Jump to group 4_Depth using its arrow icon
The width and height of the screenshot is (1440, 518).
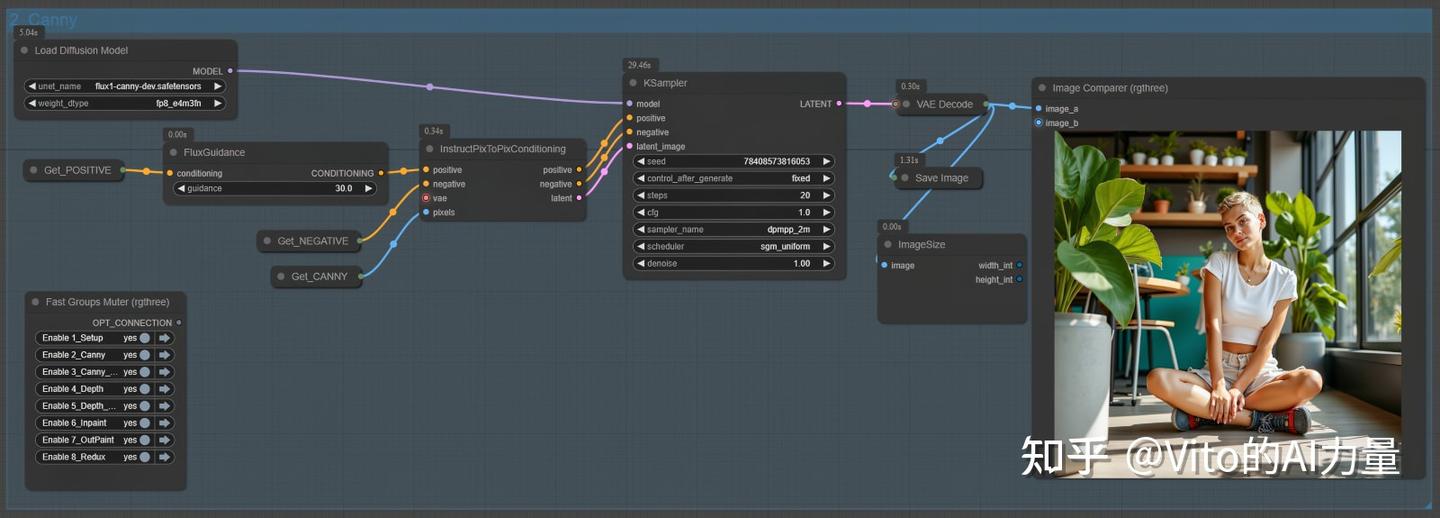[165, 389]
